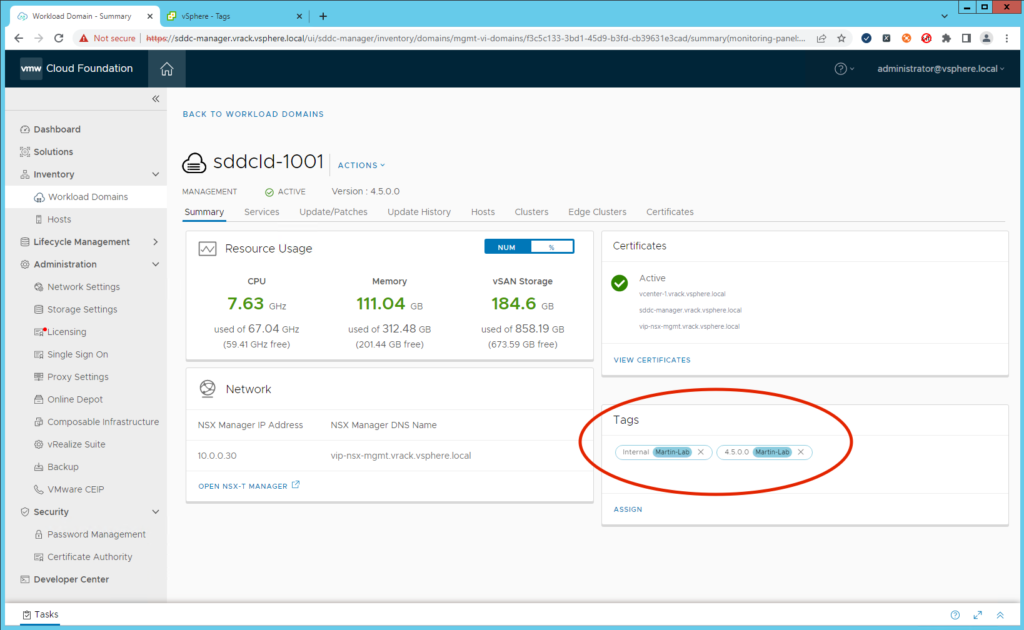Click the Network Settings icon
1024x630 pixels.
(39, 287)
